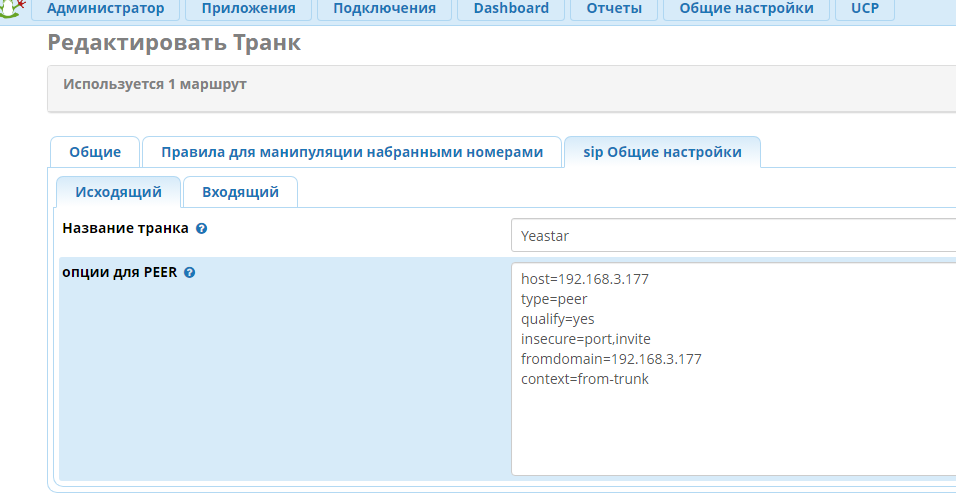Switch to the Общие tab
Viewport: 956px width, 502px height.
point(95,152)
